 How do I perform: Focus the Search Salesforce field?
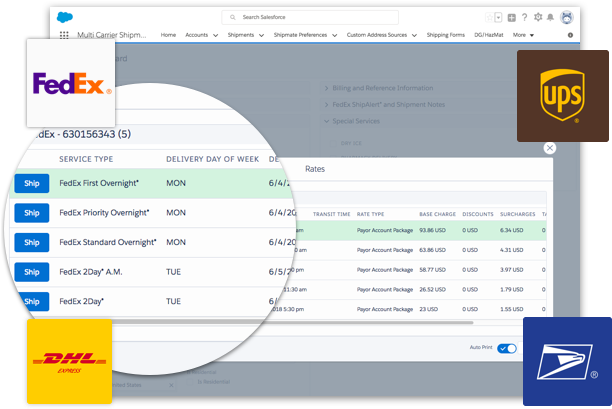click(x=310, y=17)
